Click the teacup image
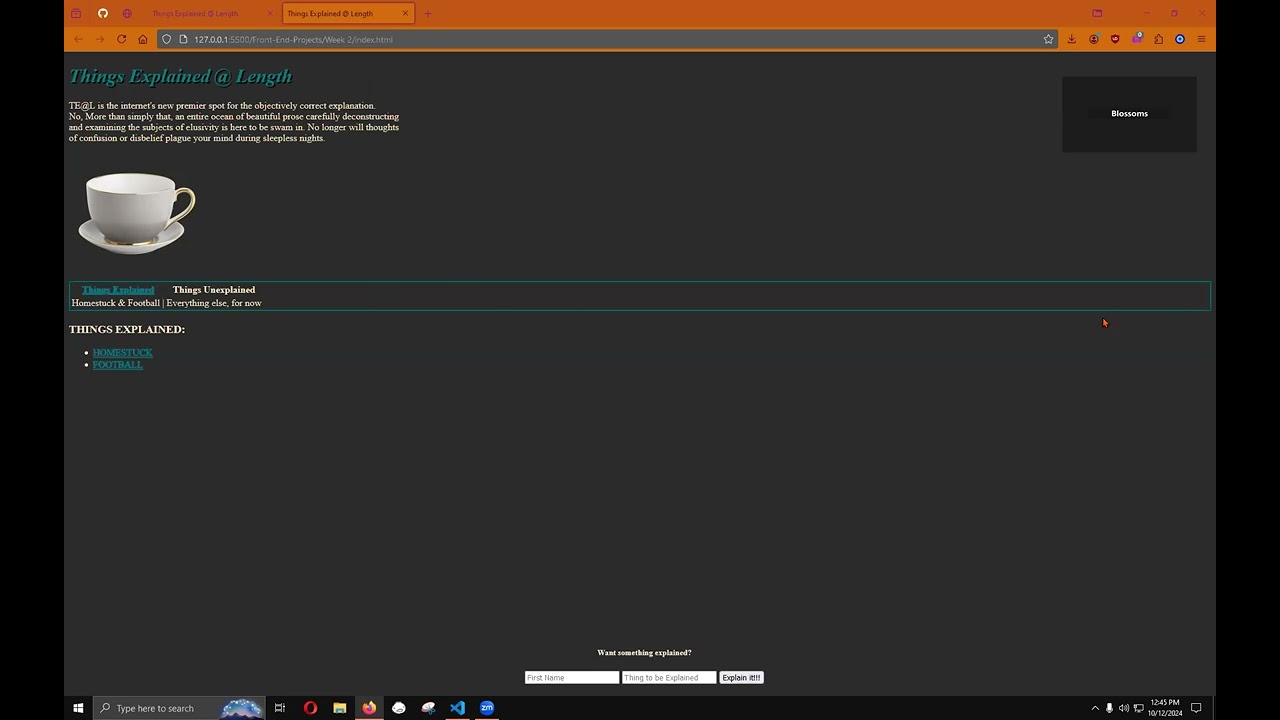Screen dimensions: 1280x720 pyautogui.click(x=137, y=213)
